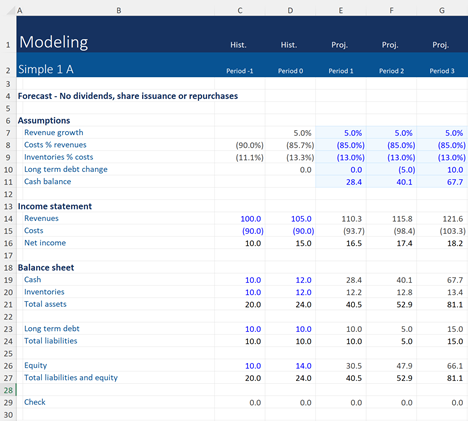Select the 'Long term debt change' label

coord(66,169)
